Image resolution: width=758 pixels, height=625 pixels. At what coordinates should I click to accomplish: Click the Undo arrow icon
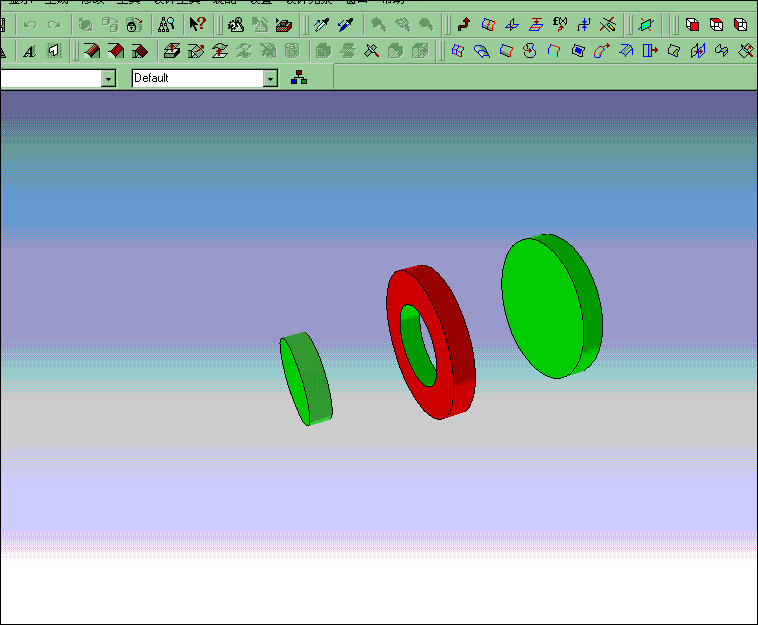coord(30,25)
